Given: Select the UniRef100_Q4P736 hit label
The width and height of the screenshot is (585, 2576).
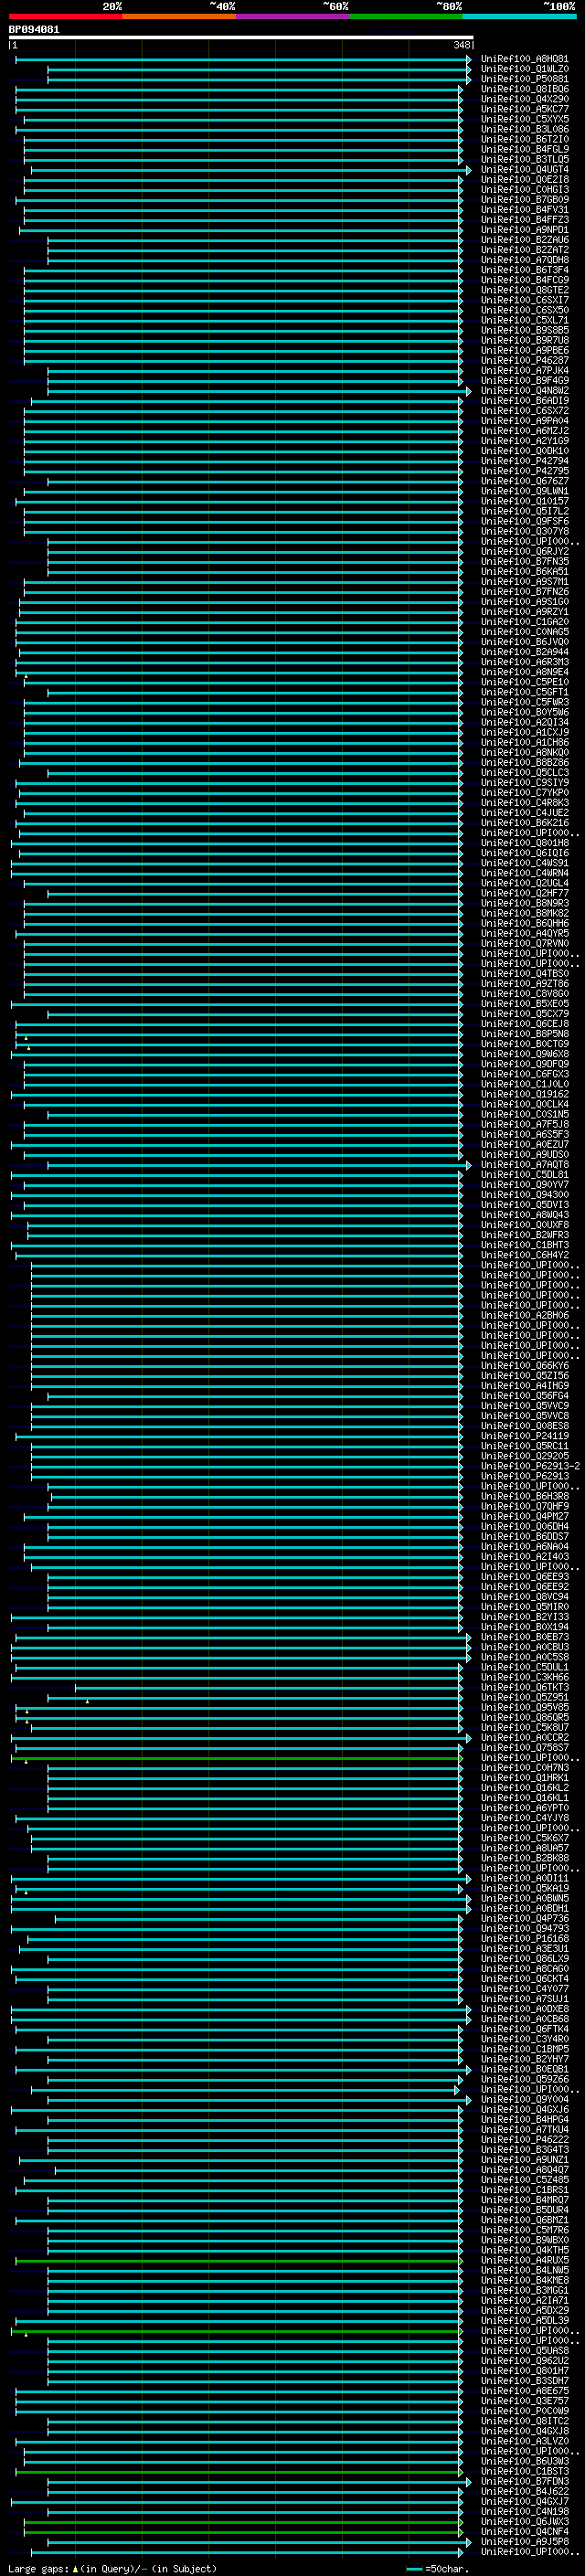Looking at the screenshot, I should [524, 1918].
